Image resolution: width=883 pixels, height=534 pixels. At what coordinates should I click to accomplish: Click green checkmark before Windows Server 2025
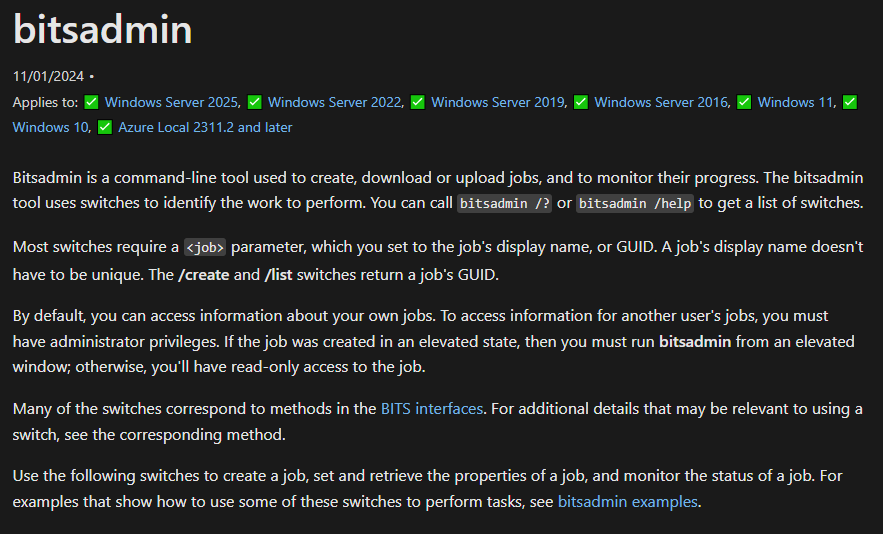point(91,102)
